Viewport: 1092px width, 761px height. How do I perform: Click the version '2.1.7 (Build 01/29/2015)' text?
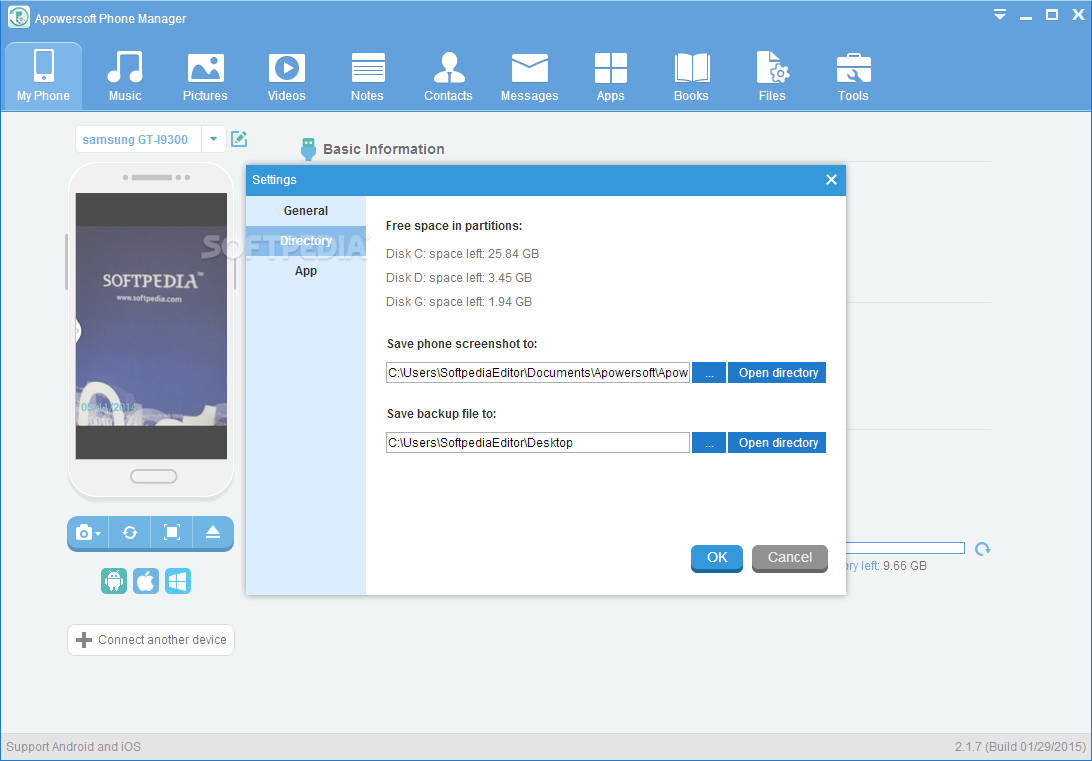coord(1020,746)
